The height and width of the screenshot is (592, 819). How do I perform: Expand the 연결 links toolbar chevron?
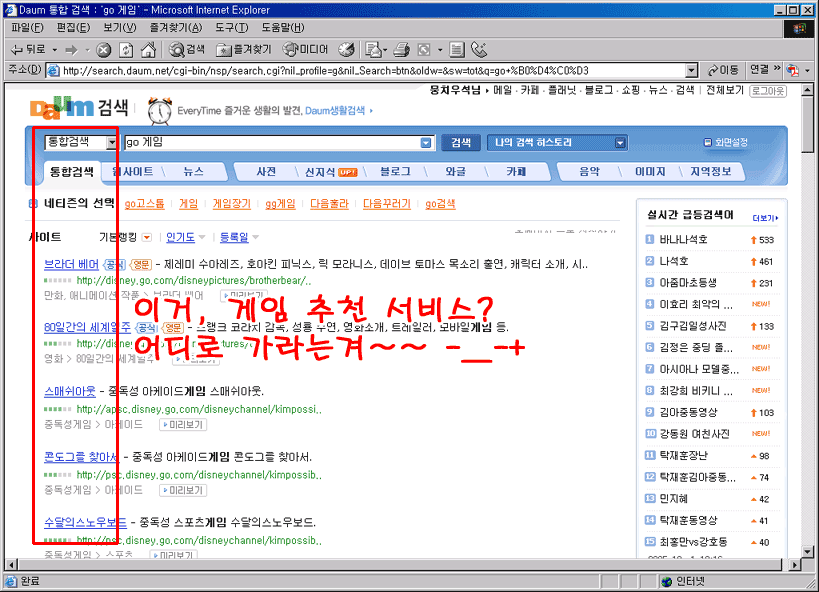pyautogui.click(x=777, y=68)
